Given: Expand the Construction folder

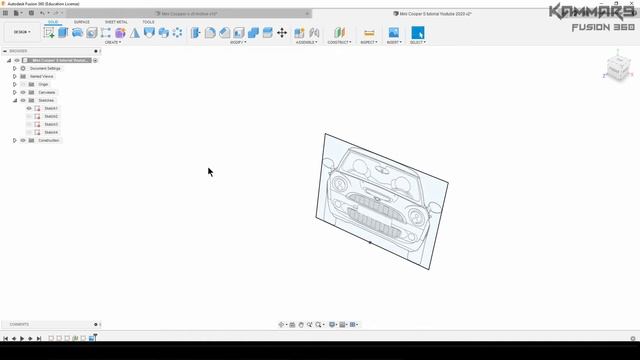Looking at the screenshot, I should tap(15, 140).
